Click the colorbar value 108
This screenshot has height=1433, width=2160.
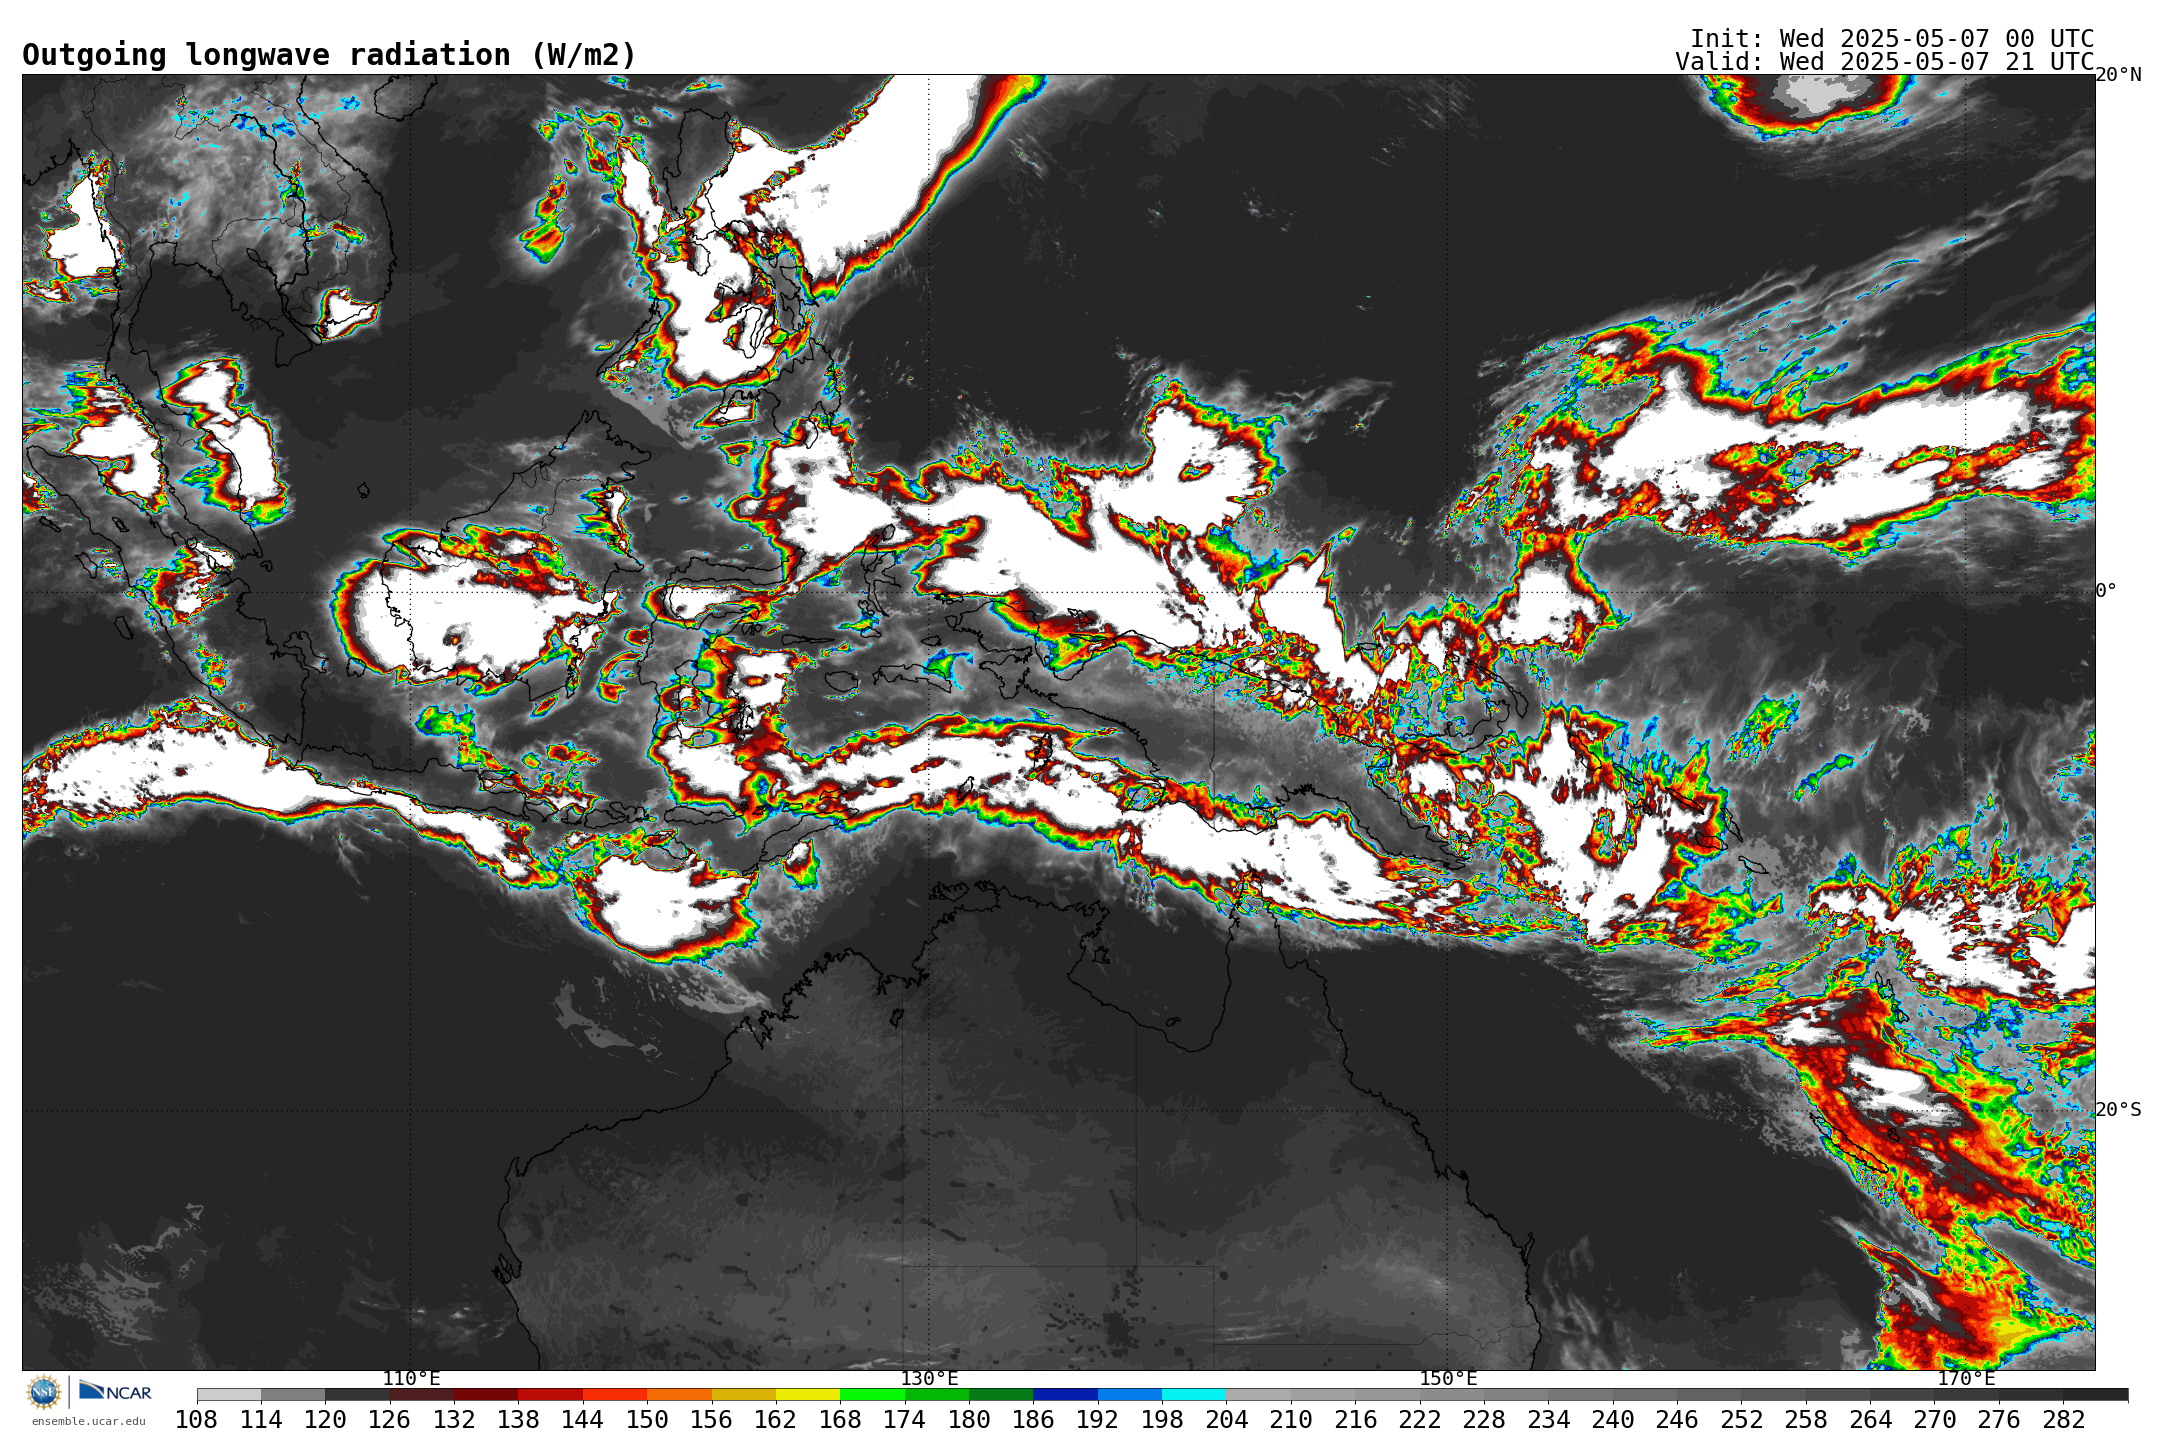click(197, 1420)
